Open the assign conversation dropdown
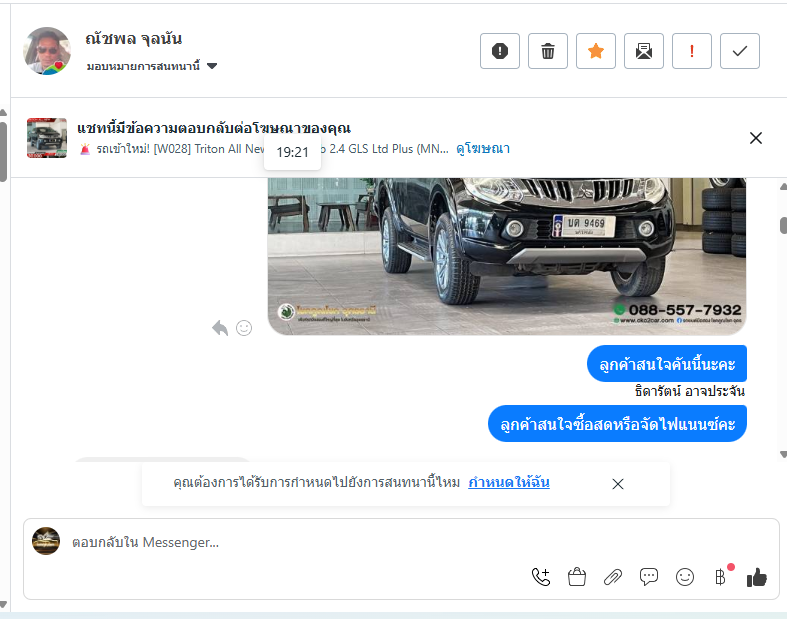The image size is (787, 619). pos(152,66)
